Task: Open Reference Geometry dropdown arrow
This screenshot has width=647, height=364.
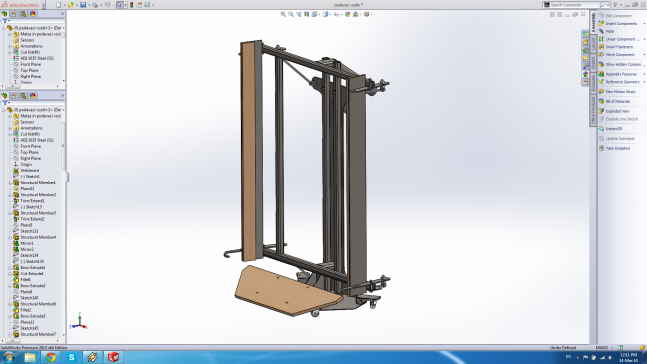Action: (x=644, y=82)
